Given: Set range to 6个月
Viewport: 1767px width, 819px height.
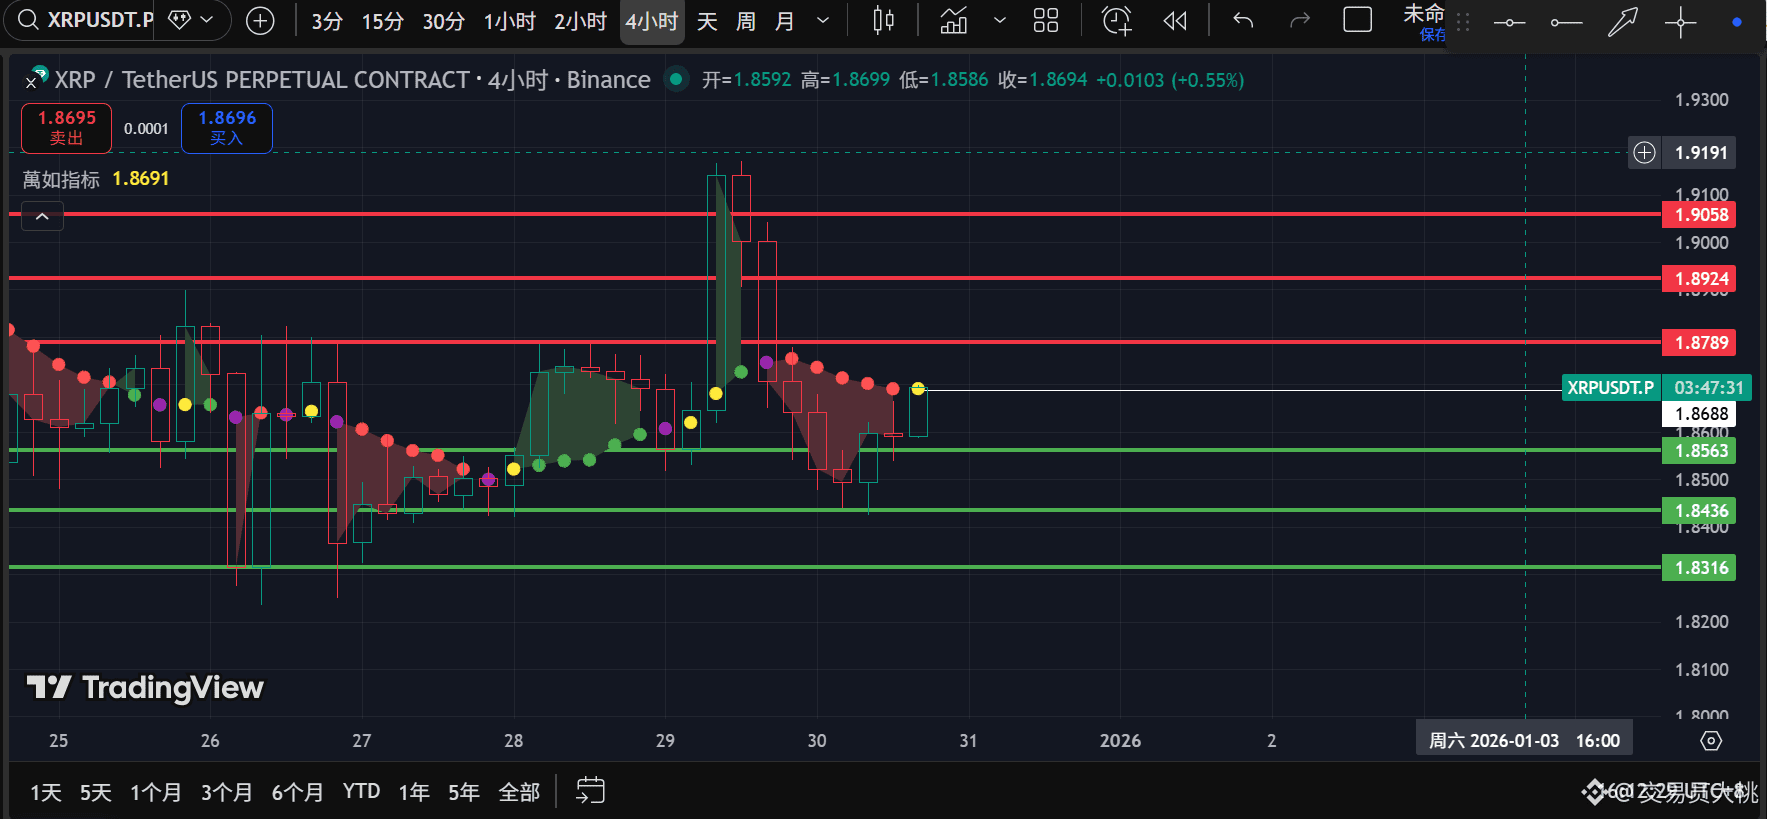Looking at the screenshot, I should click(x=297, y=792).
